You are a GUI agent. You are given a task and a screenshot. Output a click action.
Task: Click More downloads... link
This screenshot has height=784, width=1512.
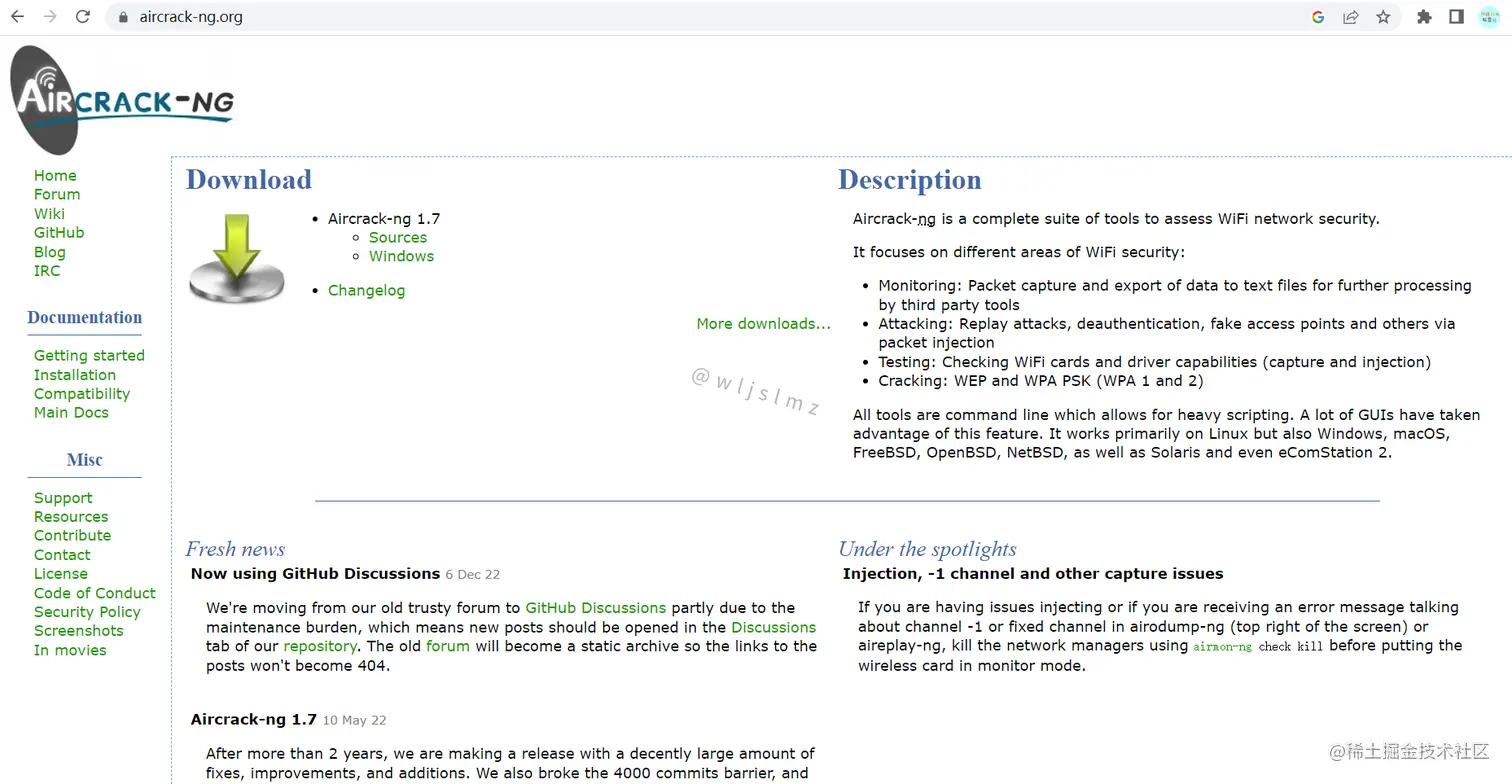(764, 324)
